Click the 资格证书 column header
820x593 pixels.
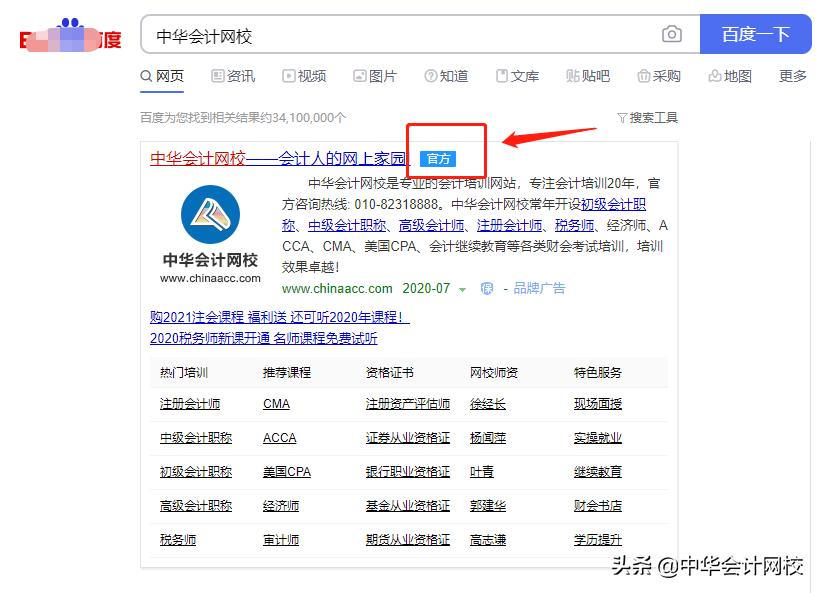pos(390,373)
